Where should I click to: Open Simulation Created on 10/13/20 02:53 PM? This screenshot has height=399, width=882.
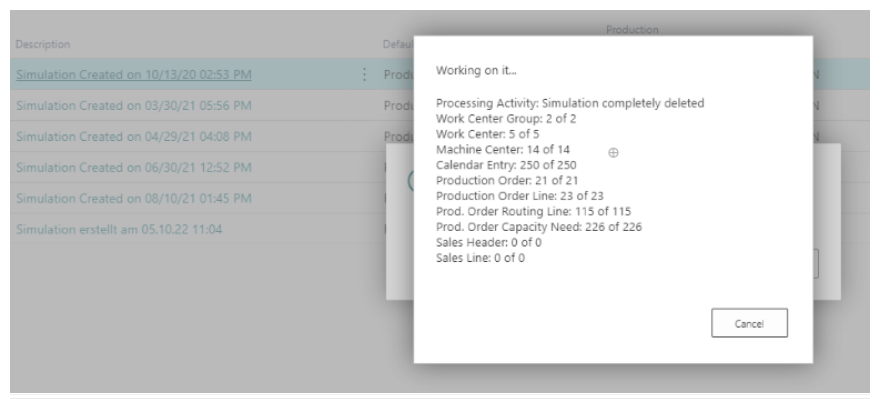pyautogui.click(x=134, y=74)
